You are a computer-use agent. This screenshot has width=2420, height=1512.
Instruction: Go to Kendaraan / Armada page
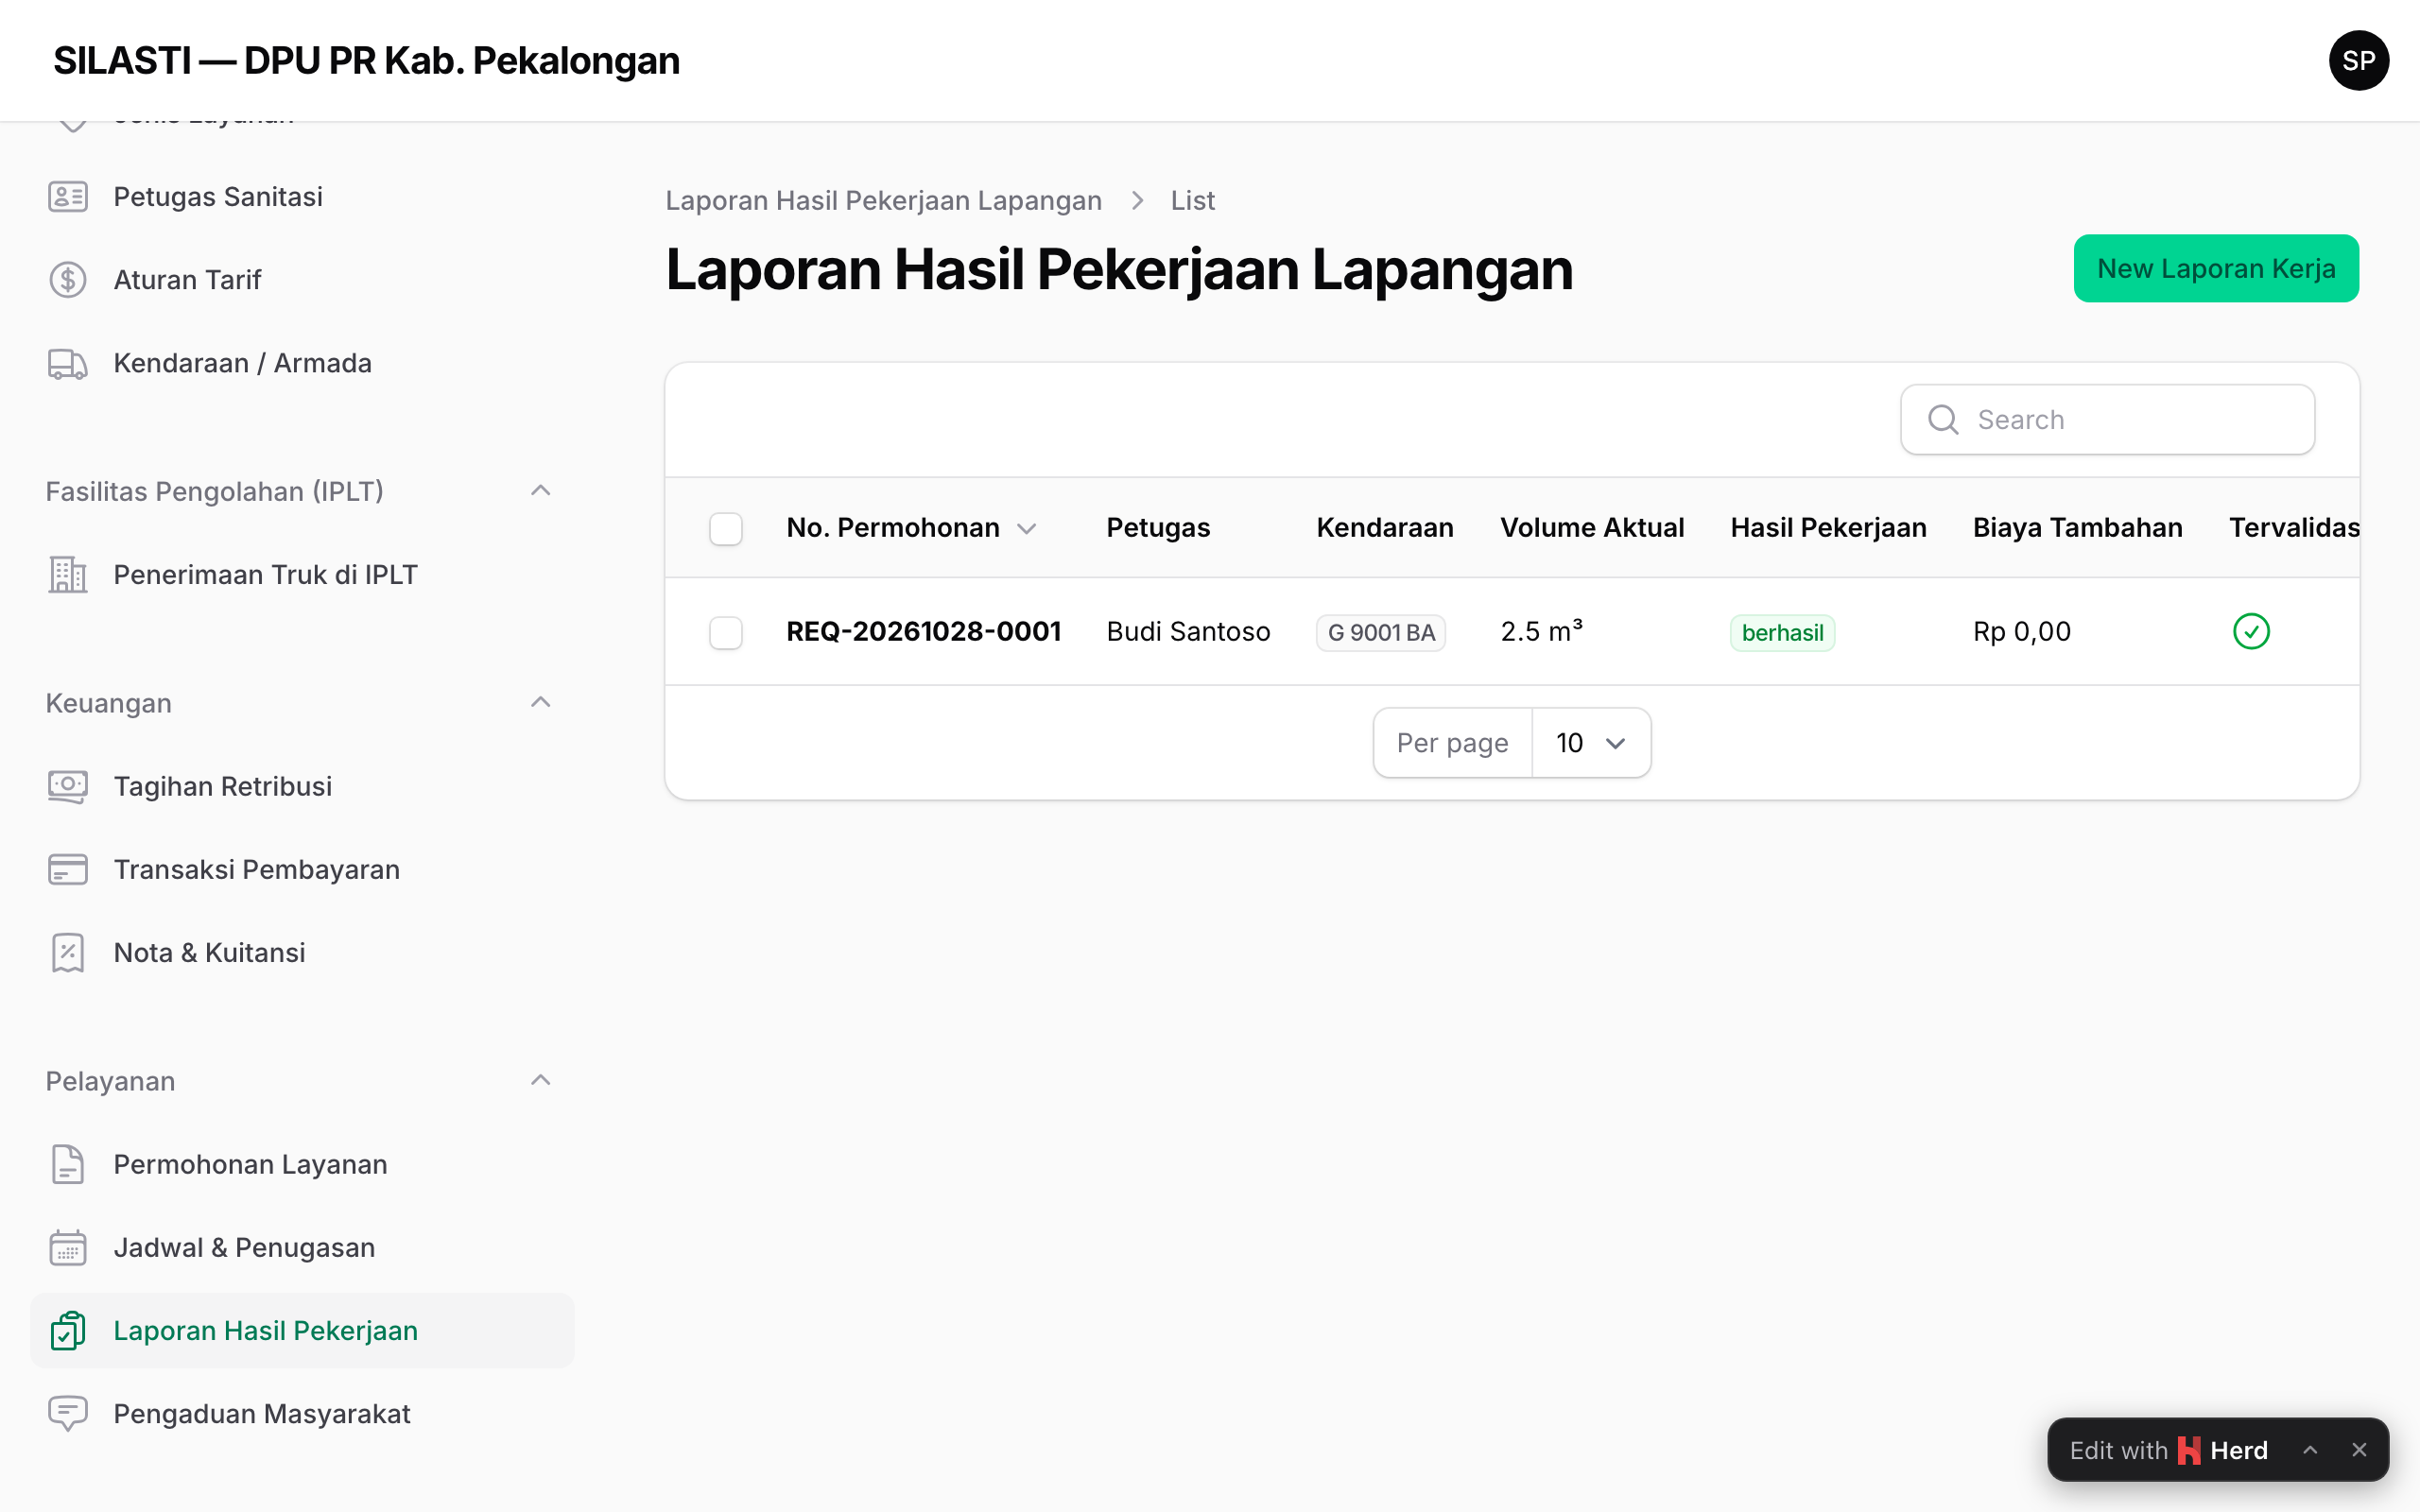(302, 363)
